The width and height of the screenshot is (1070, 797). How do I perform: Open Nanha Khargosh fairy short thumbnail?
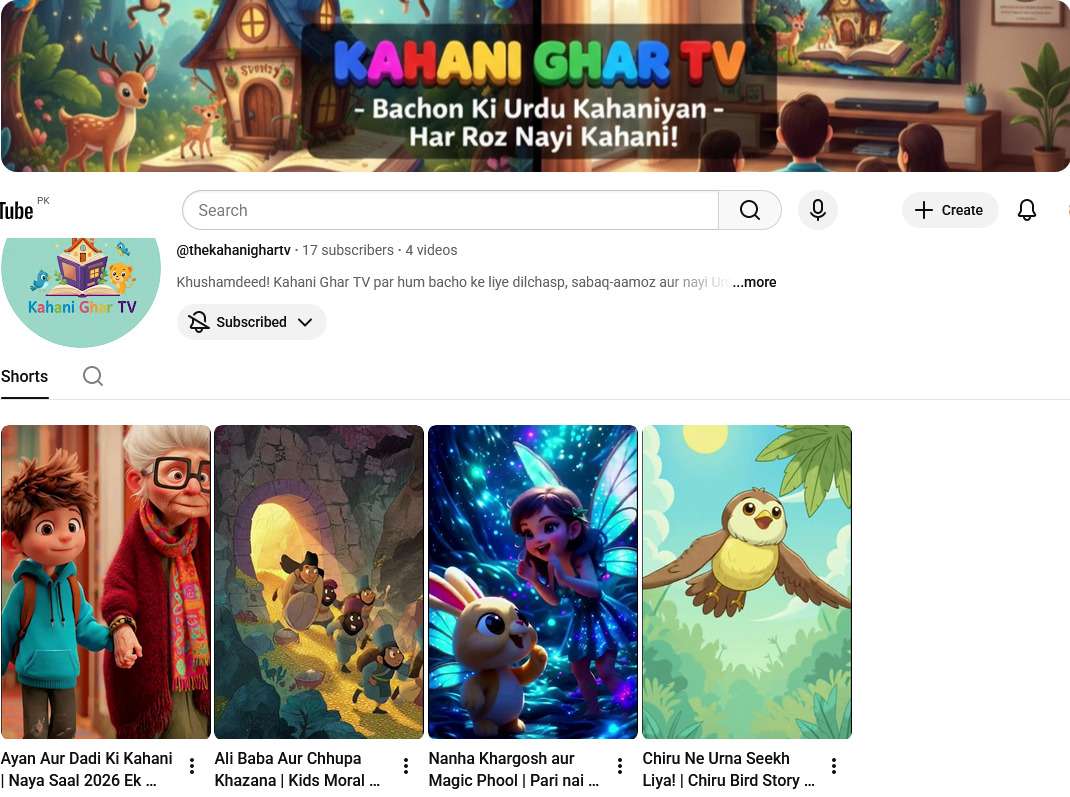coord(533,581)
